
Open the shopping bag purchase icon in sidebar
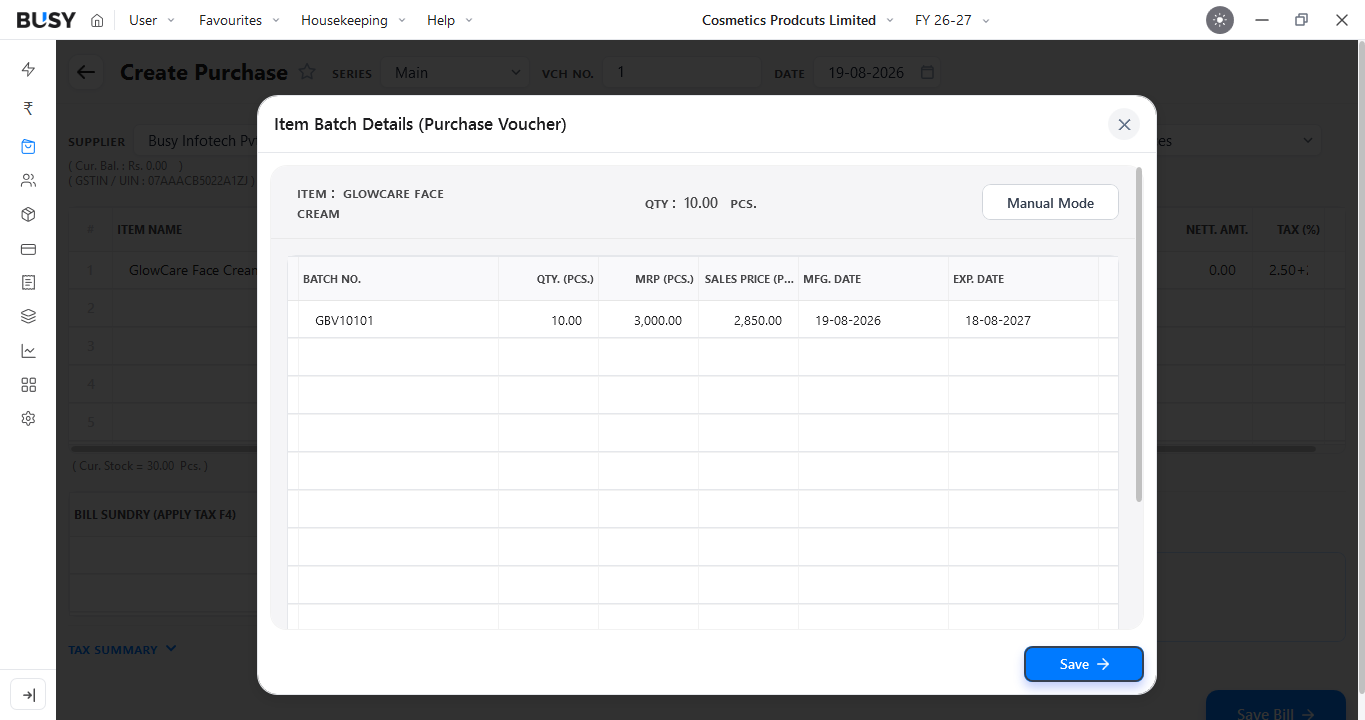coord(28,147)
